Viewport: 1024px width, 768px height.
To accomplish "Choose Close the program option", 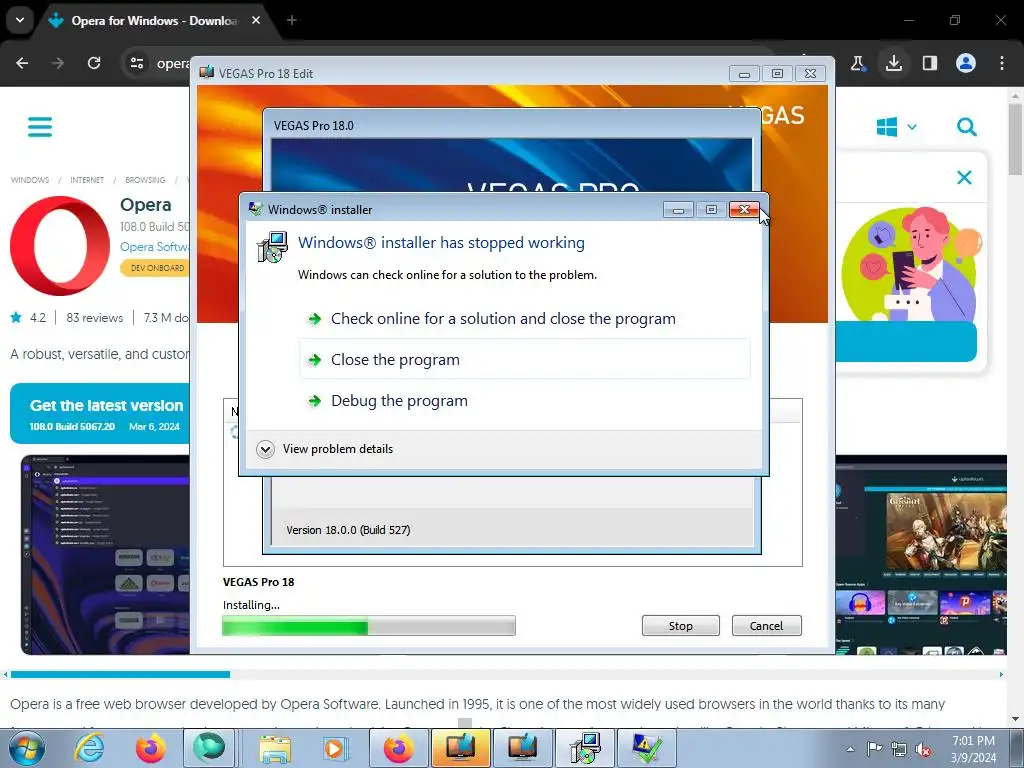I will [x=524, y=359].
